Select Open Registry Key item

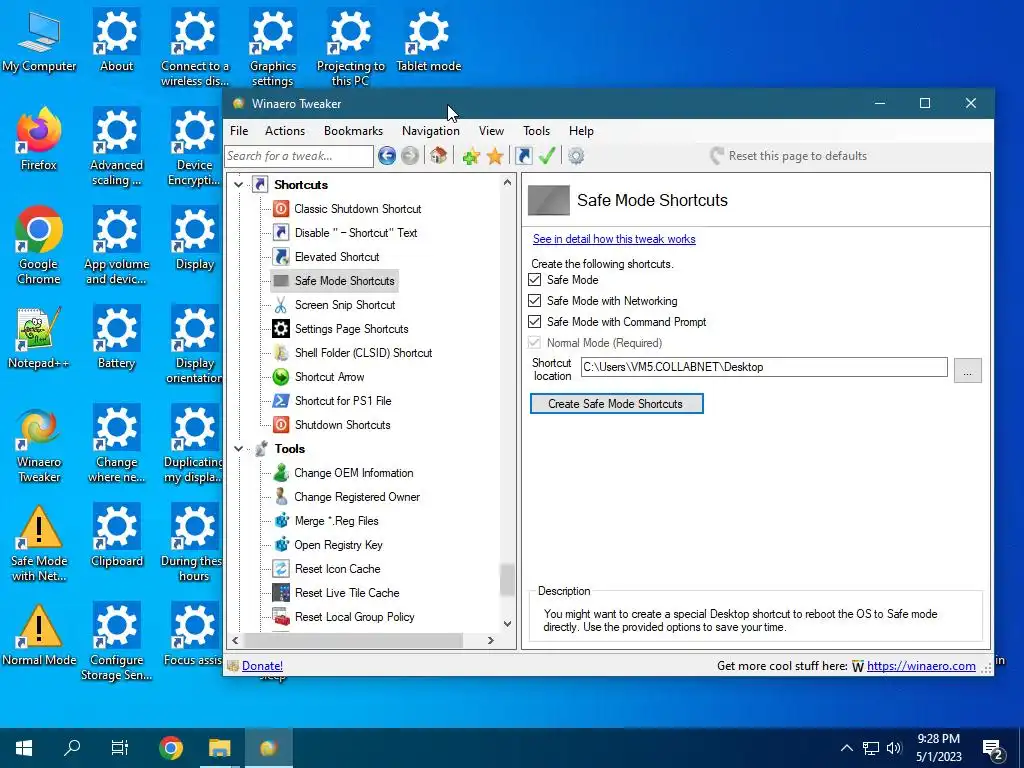pos(338,545)
